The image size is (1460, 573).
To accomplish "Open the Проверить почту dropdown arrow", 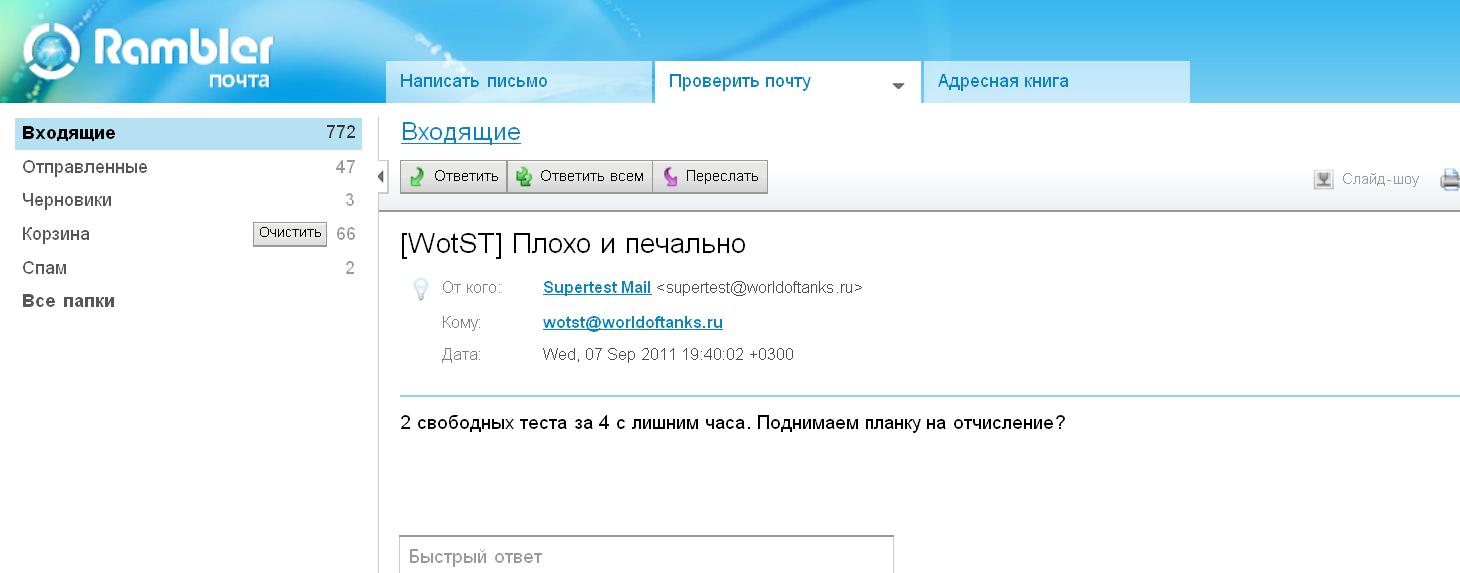I will click(x=898, y=86).
